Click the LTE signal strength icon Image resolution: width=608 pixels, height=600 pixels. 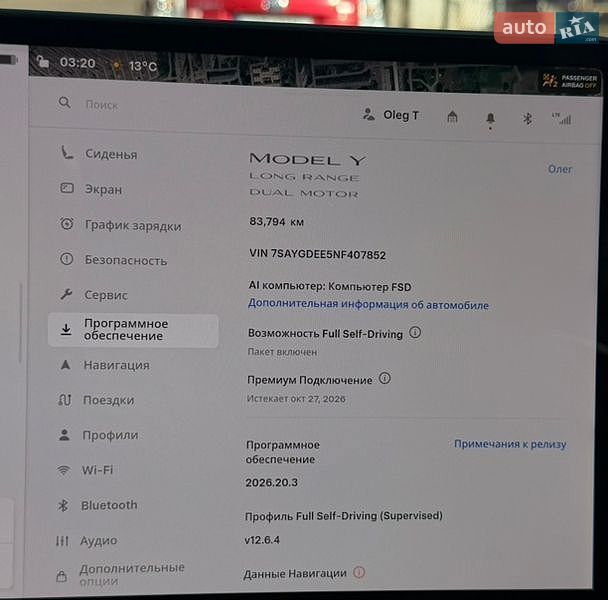561,118
